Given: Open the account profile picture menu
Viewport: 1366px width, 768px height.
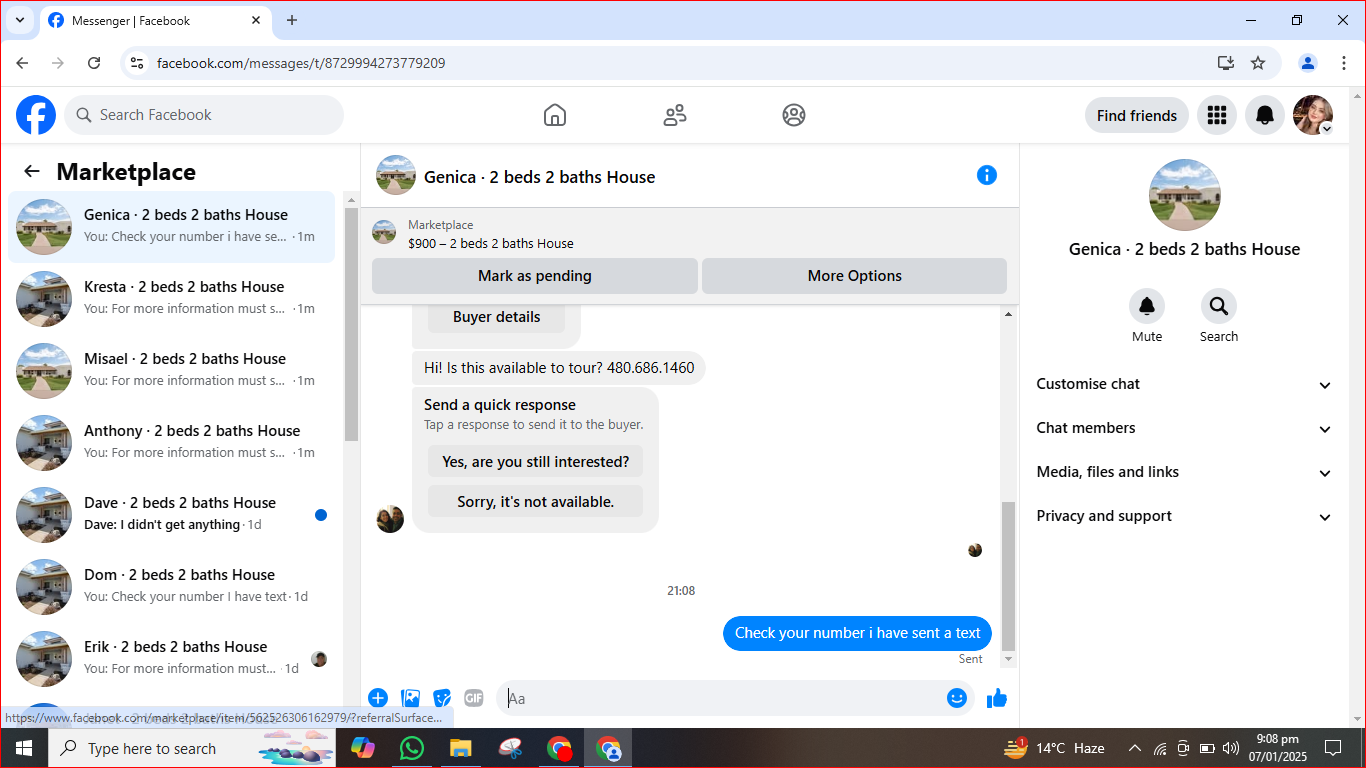Looking at the screenshot, I should pyautogui.click(x=1313, y=115).
